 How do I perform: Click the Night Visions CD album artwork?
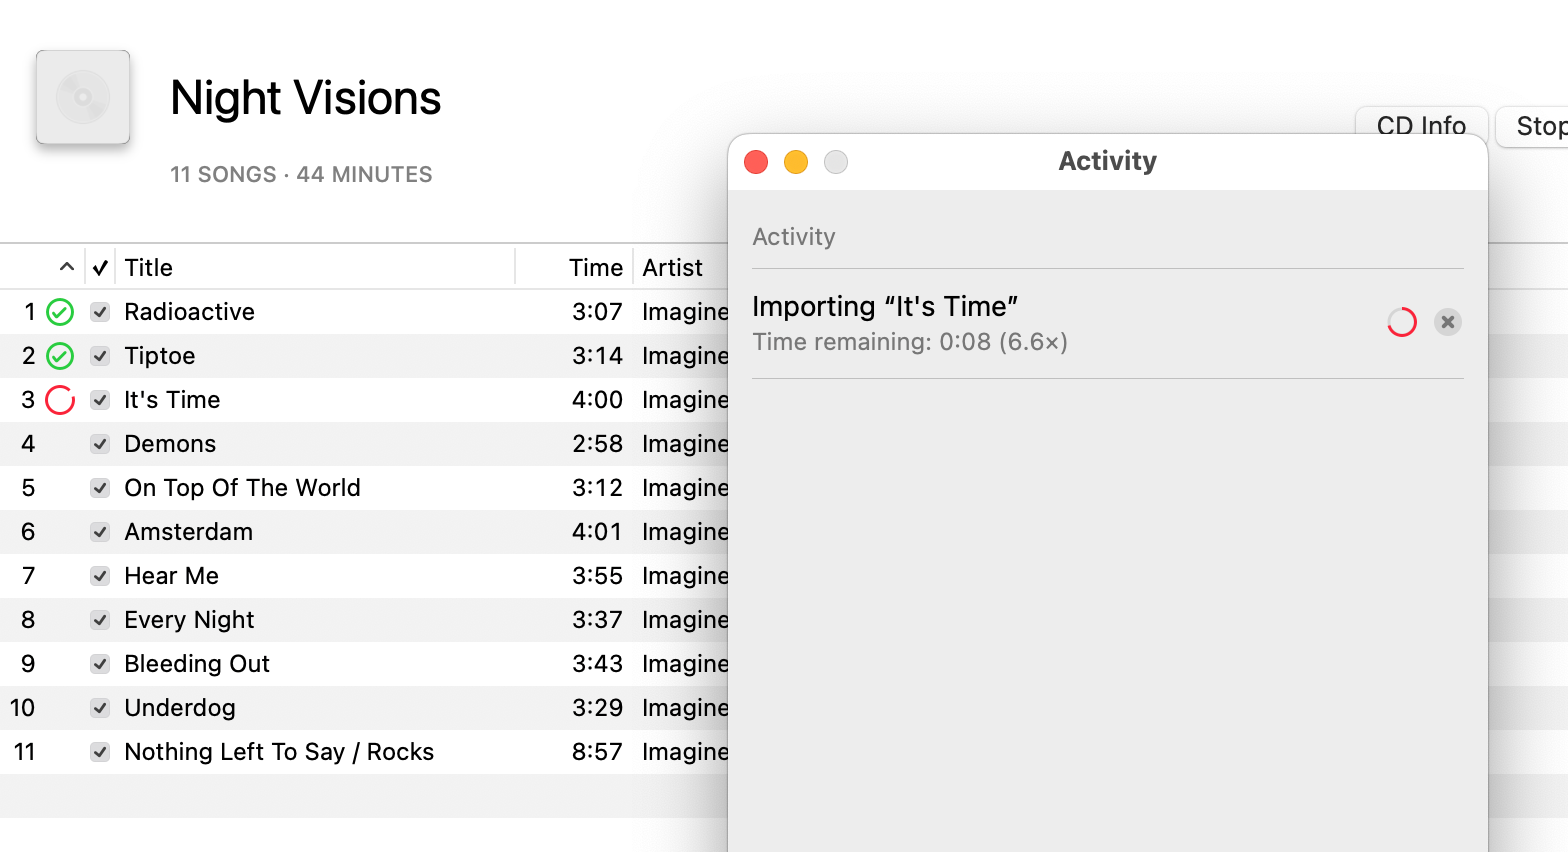pos(83,97)
